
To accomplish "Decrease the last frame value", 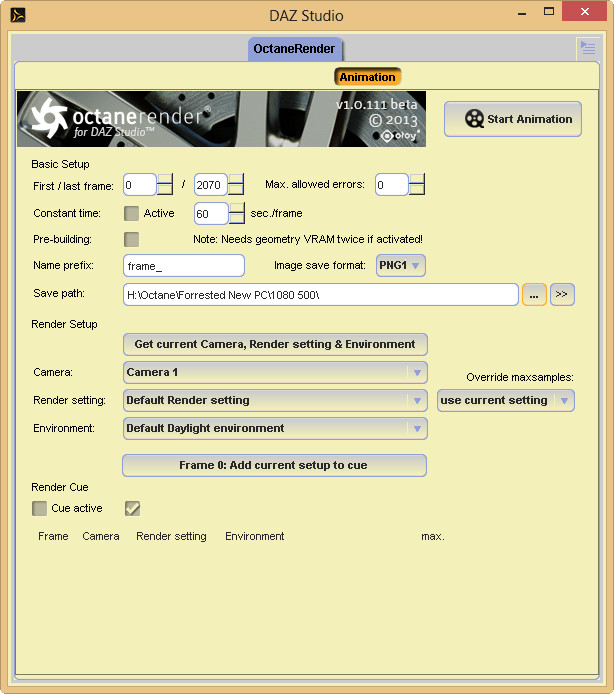I will [236, 190].
